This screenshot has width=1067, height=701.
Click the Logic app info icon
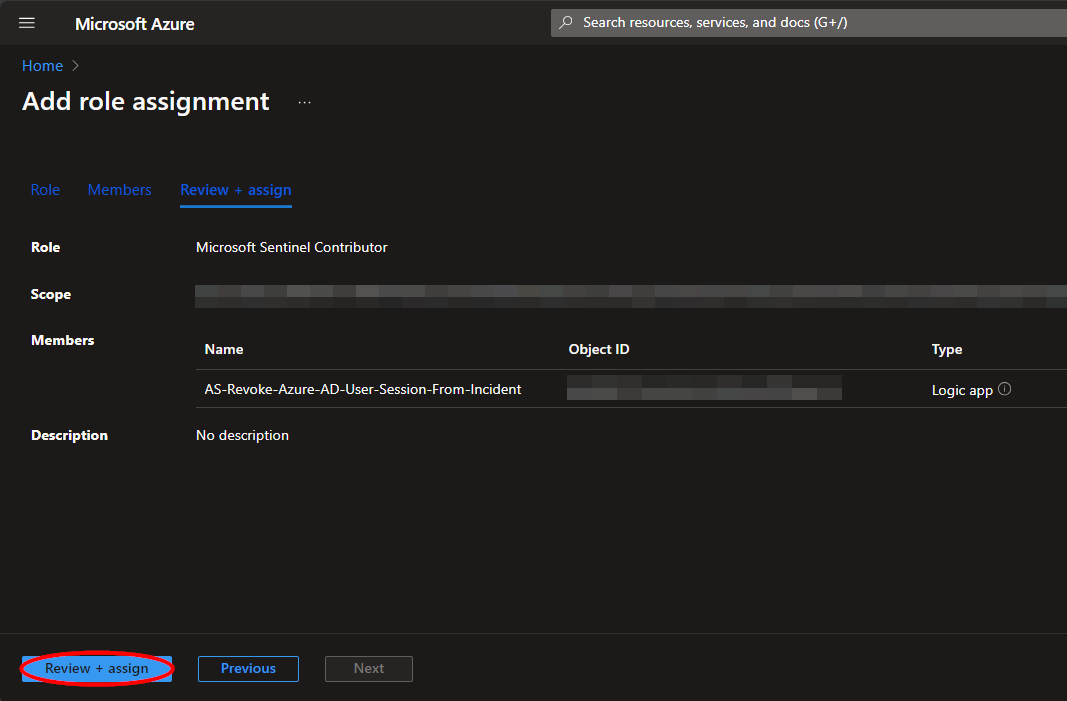tap(1004, 389)
